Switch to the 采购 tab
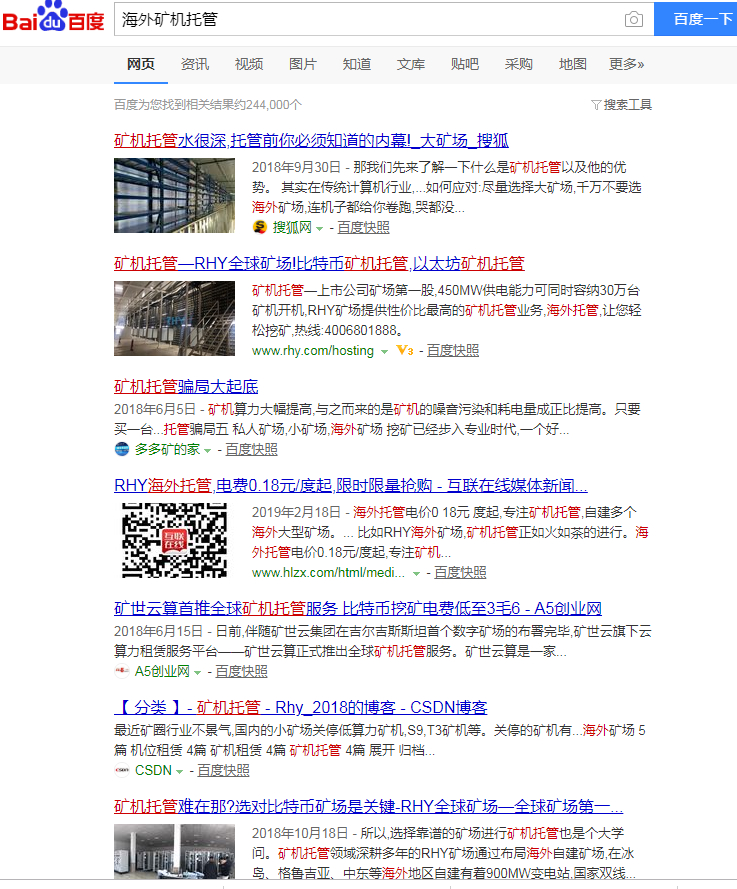Screen dimensions: 737x889 tap(519, 64)
